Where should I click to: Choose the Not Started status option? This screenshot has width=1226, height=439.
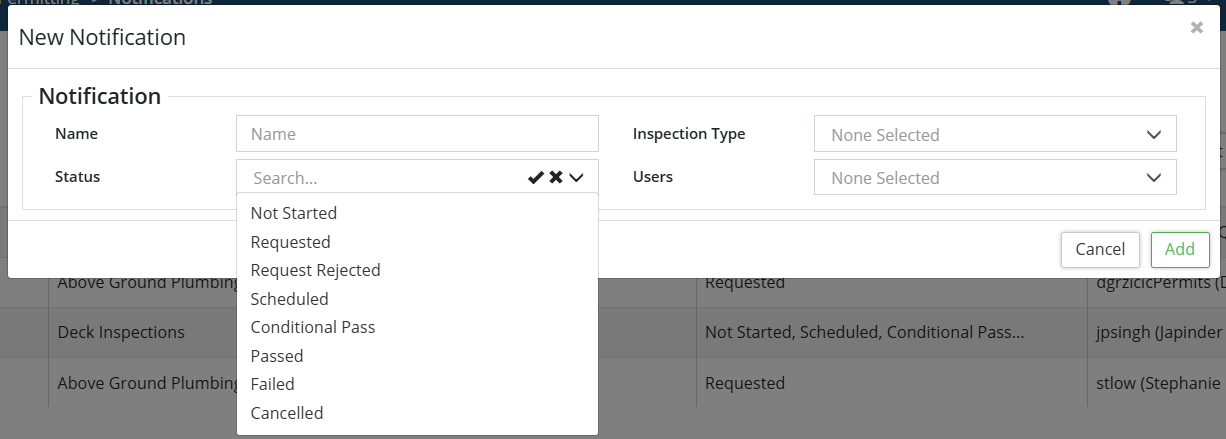point(294,213)
